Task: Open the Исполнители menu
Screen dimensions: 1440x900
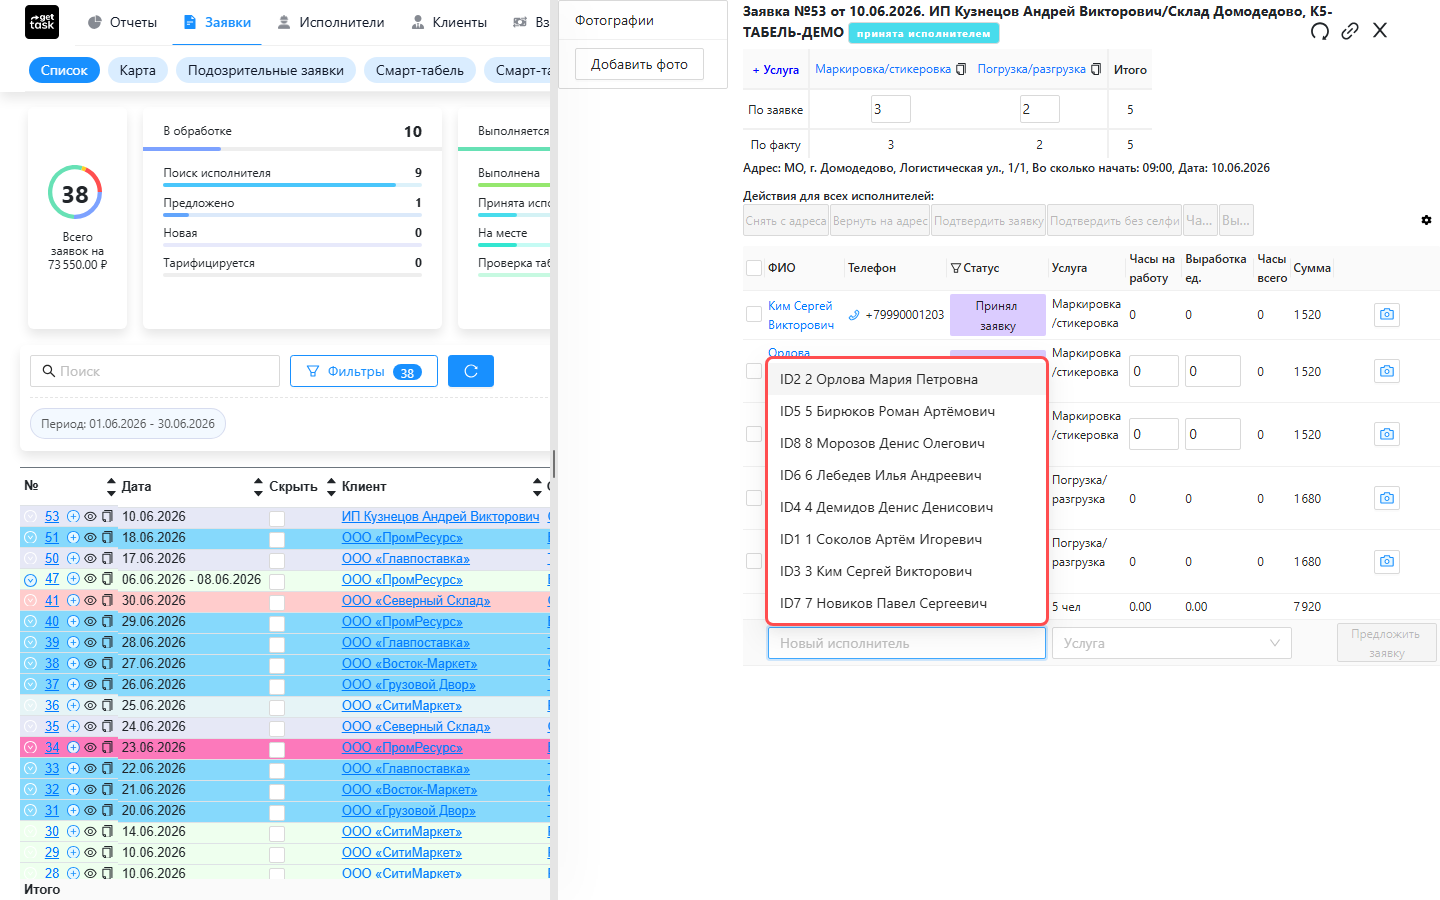Action: [330, 22]
